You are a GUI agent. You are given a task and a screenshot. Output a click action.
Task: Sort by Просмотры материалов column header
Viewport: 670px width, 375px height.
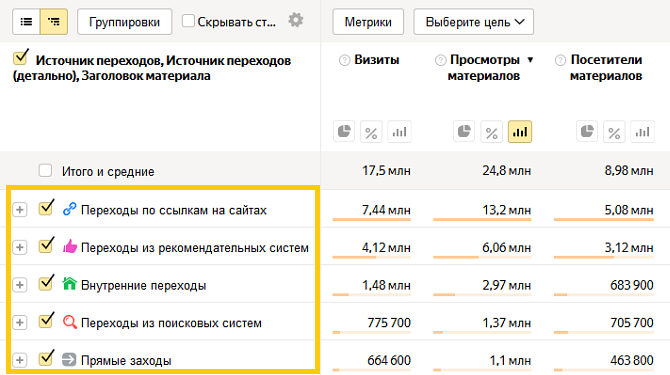(484, 67)
